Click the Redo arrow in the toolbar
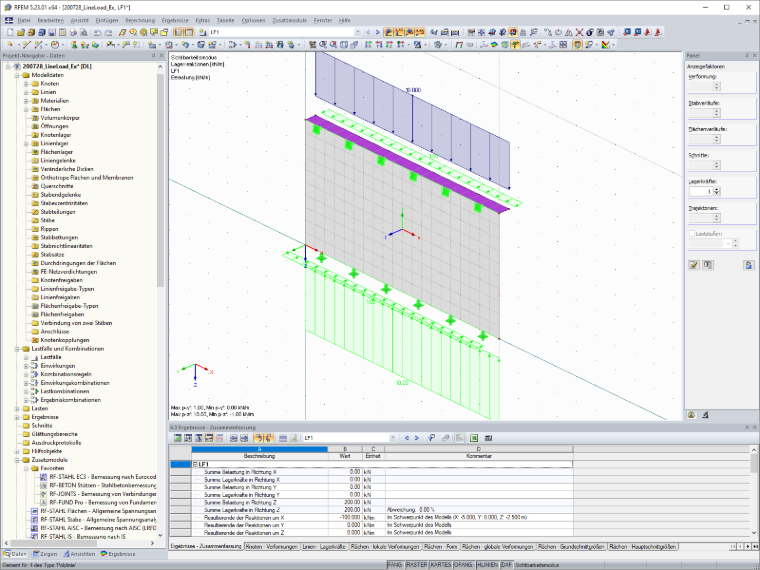This screenshot has height=570, width=760. tap(108, 32)
